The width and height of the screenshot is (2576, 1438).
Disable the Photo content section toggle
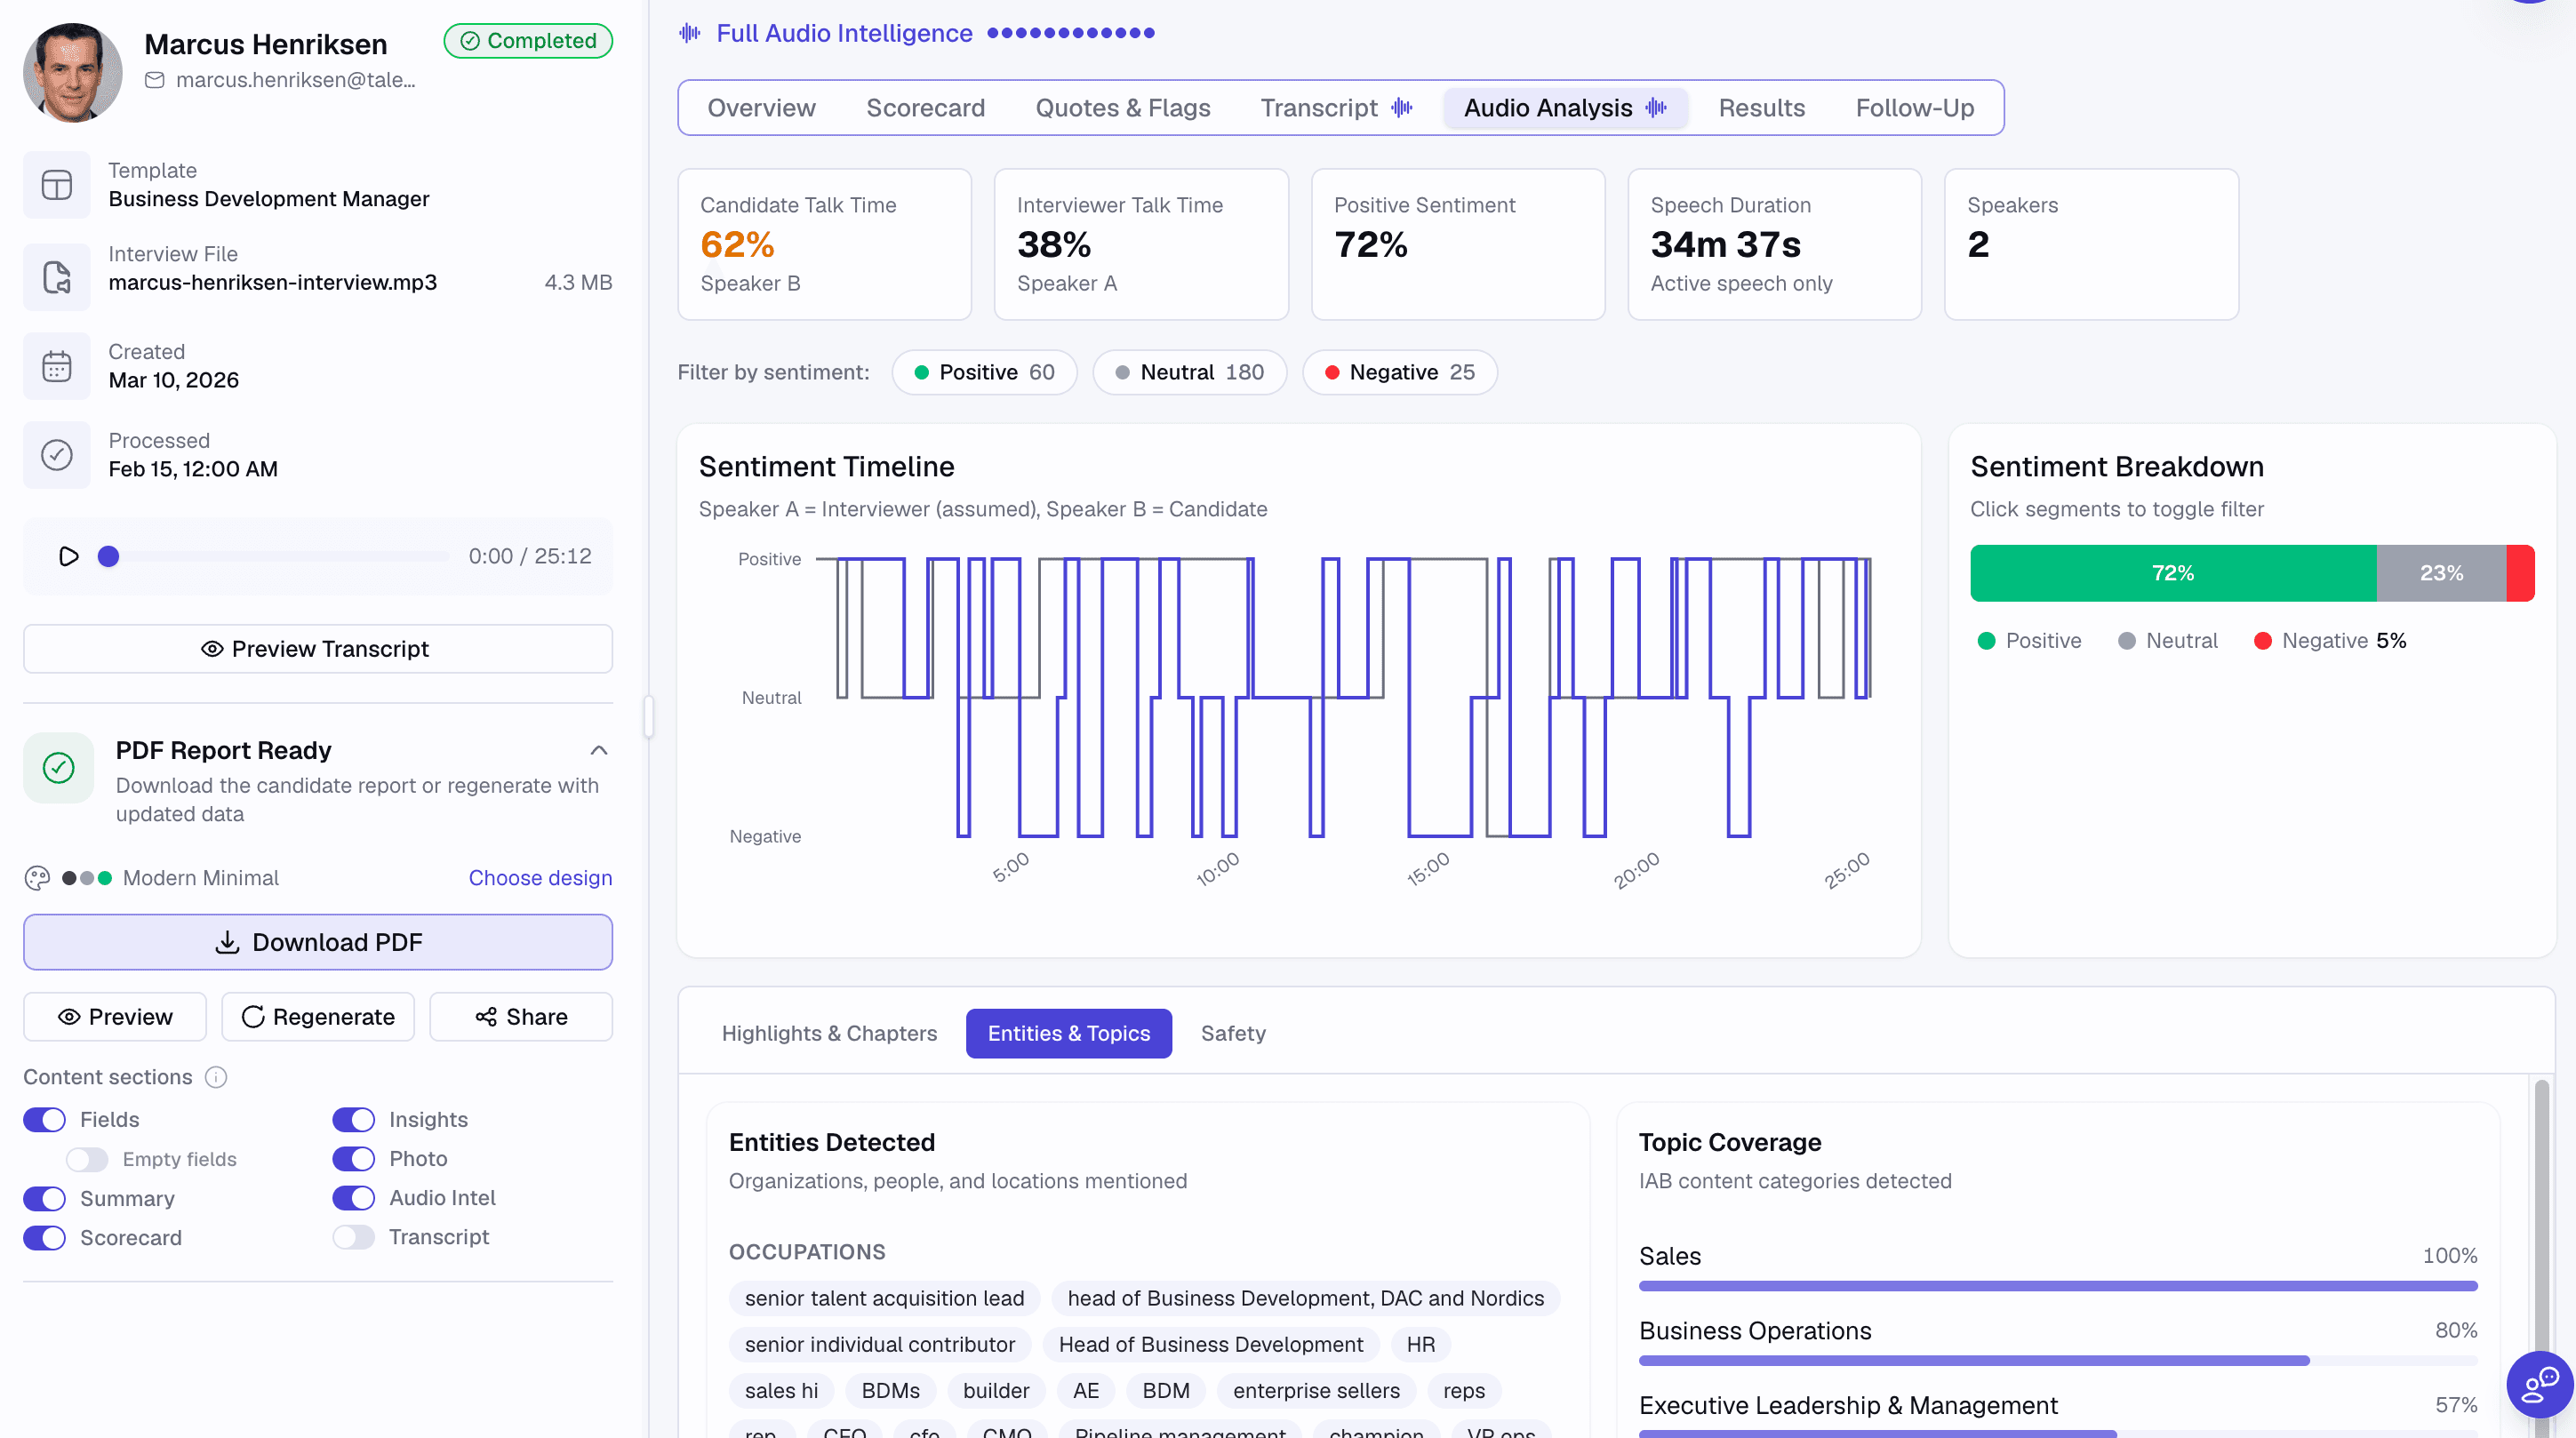click(352, 1158)
